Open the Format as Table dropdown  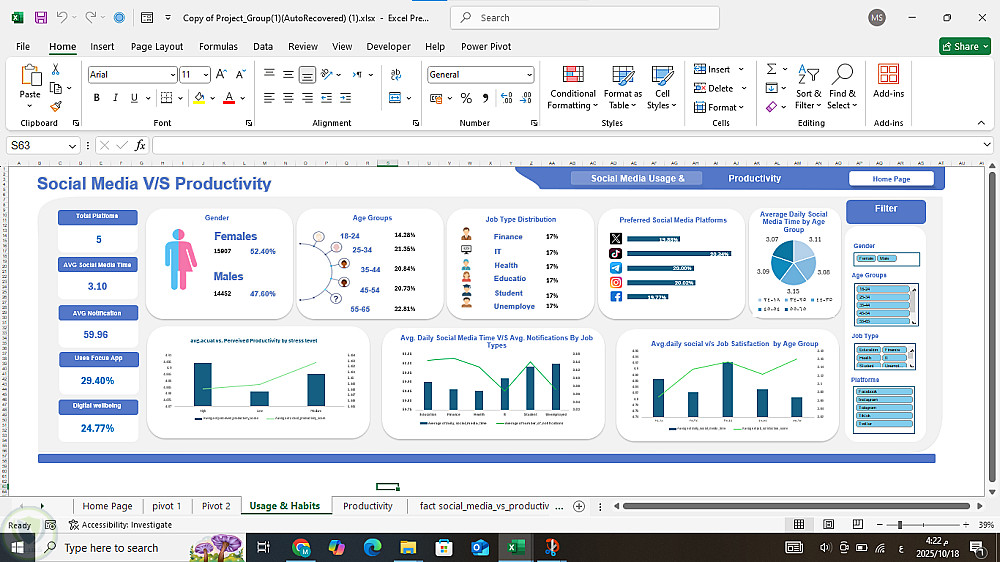coord(622,87)
